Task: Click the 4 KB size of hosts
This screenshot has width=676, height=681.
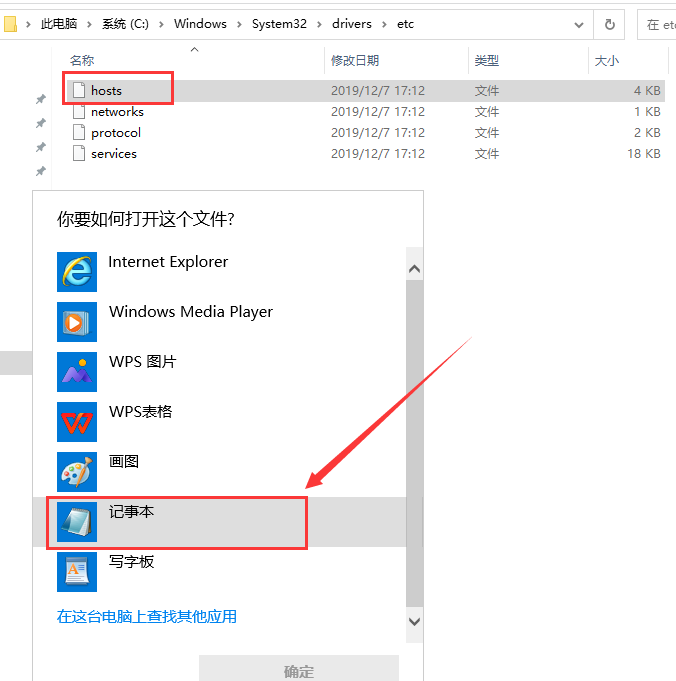Action: [x=647, y=90]
